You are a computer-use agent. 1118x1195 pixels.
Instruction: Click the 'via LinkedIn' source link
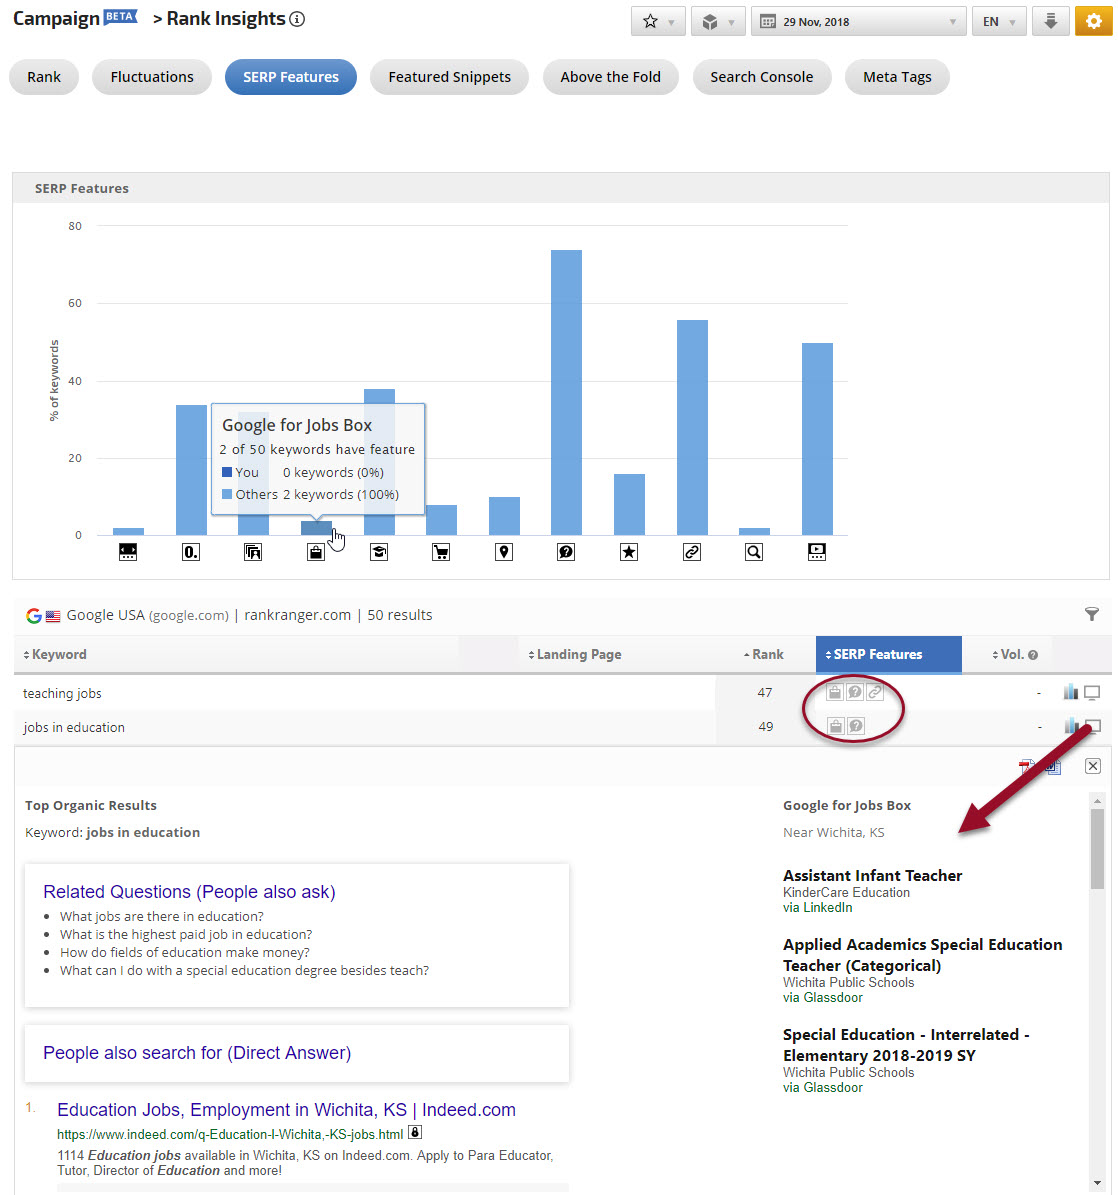pos(818,908)
